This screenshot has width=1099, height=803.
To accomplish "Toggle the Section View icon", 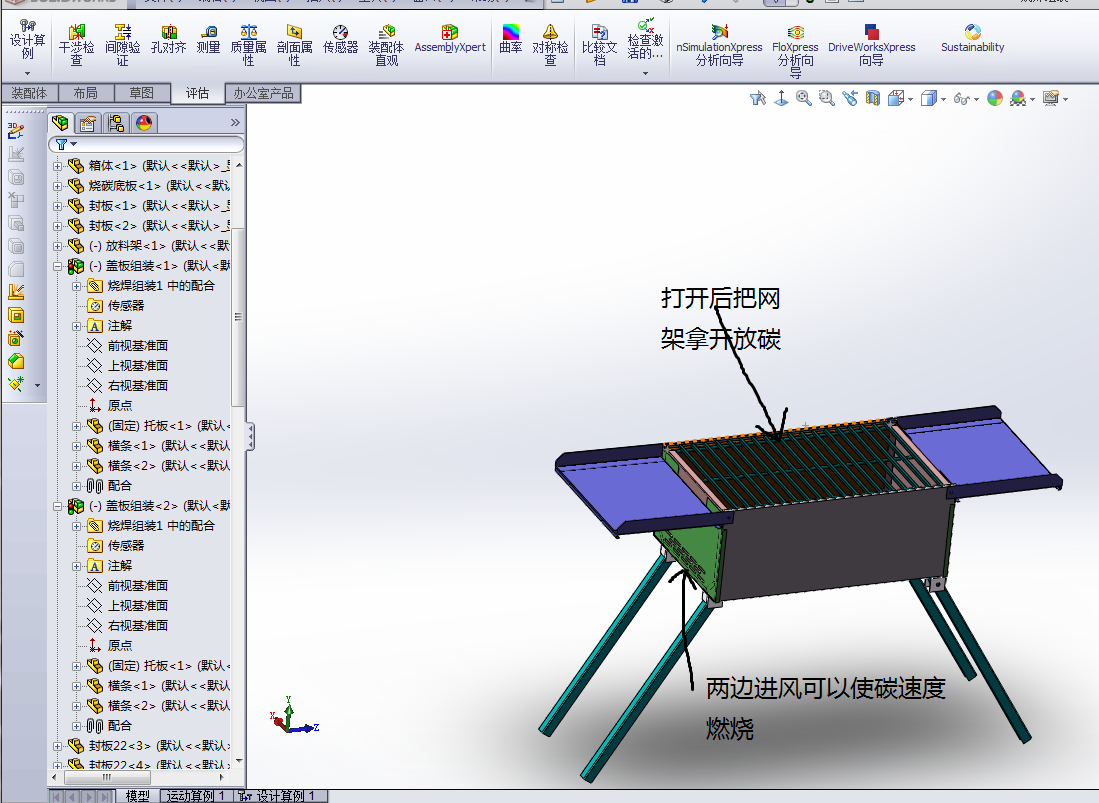I will (873, 99).
